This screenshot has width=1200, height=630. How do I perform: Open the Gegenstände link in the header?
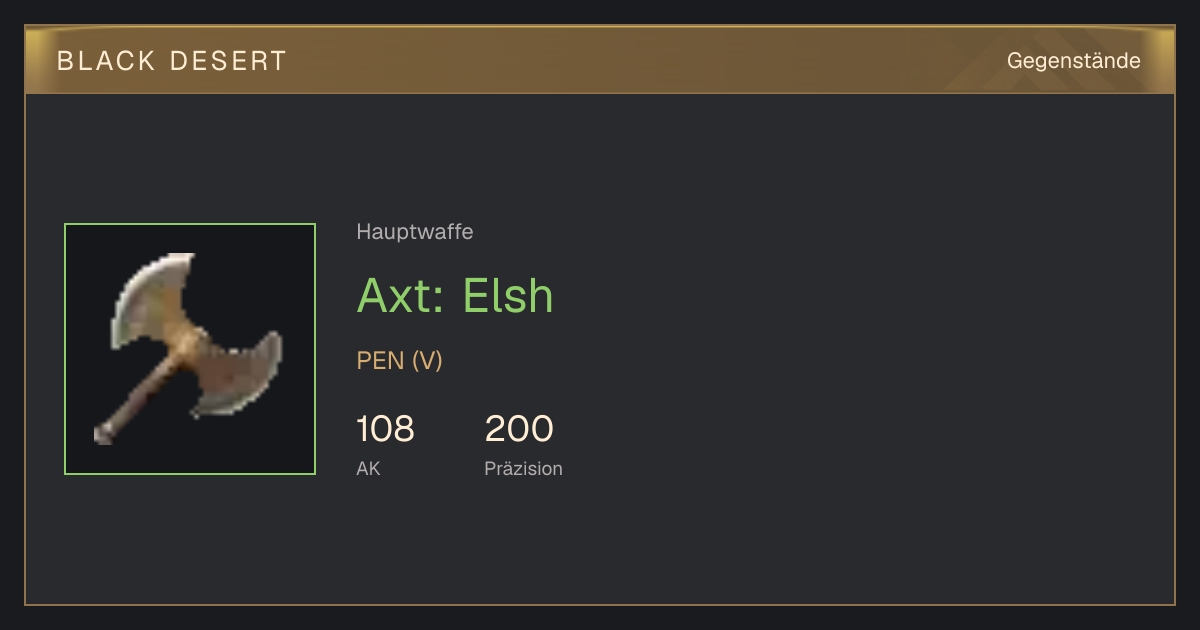pyautogui.click(x=1073, y=60)
